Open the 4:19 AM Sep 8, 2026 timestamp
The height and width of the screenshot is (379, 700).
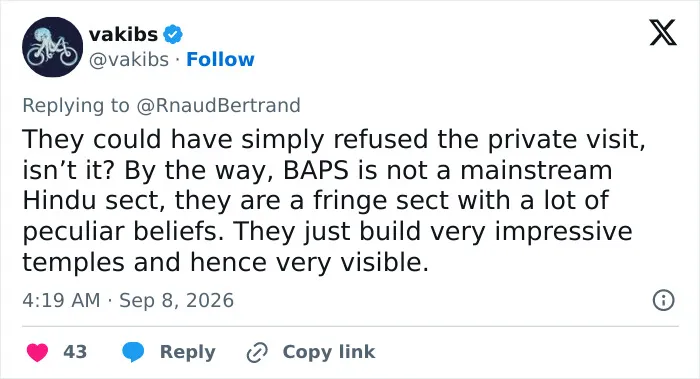coord(128,300)
